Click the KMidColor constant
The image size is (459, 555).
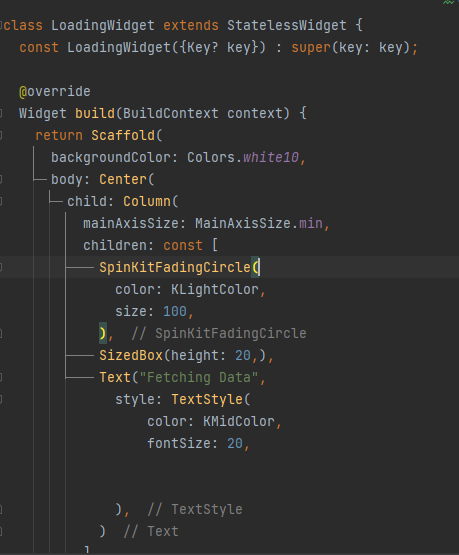[239, 421]
